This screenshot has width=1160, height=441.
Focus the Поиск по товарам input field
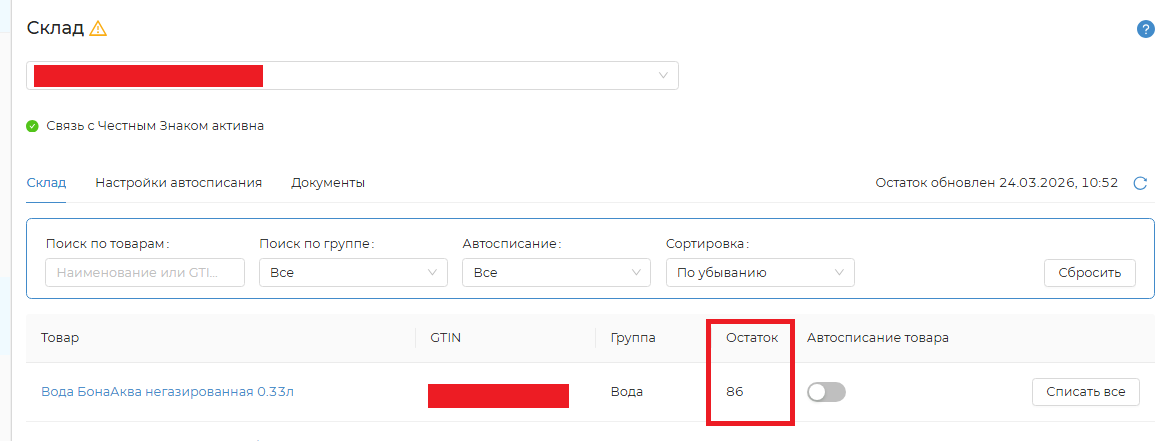click(x=145, y=272)
